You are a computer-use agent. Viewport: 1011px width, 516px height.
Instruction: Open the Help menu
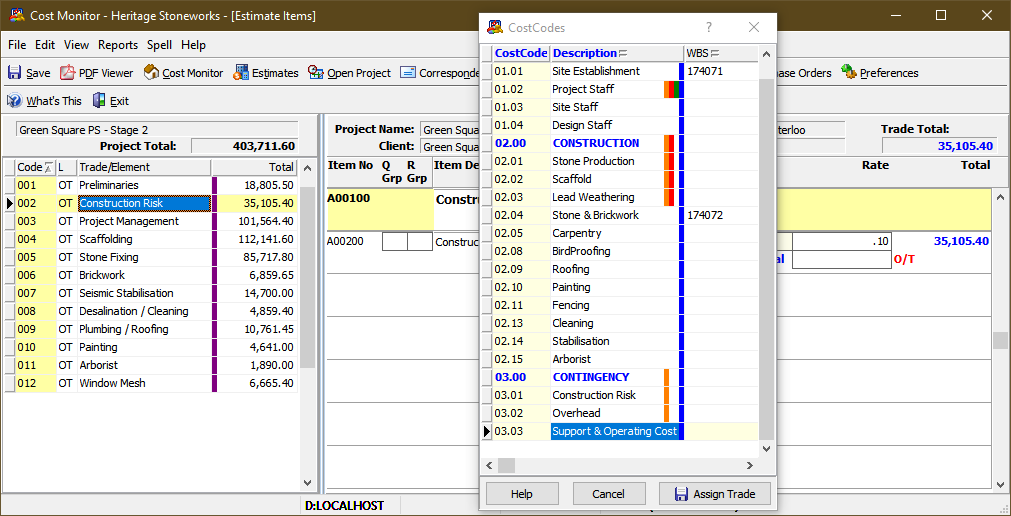[193, 45]
